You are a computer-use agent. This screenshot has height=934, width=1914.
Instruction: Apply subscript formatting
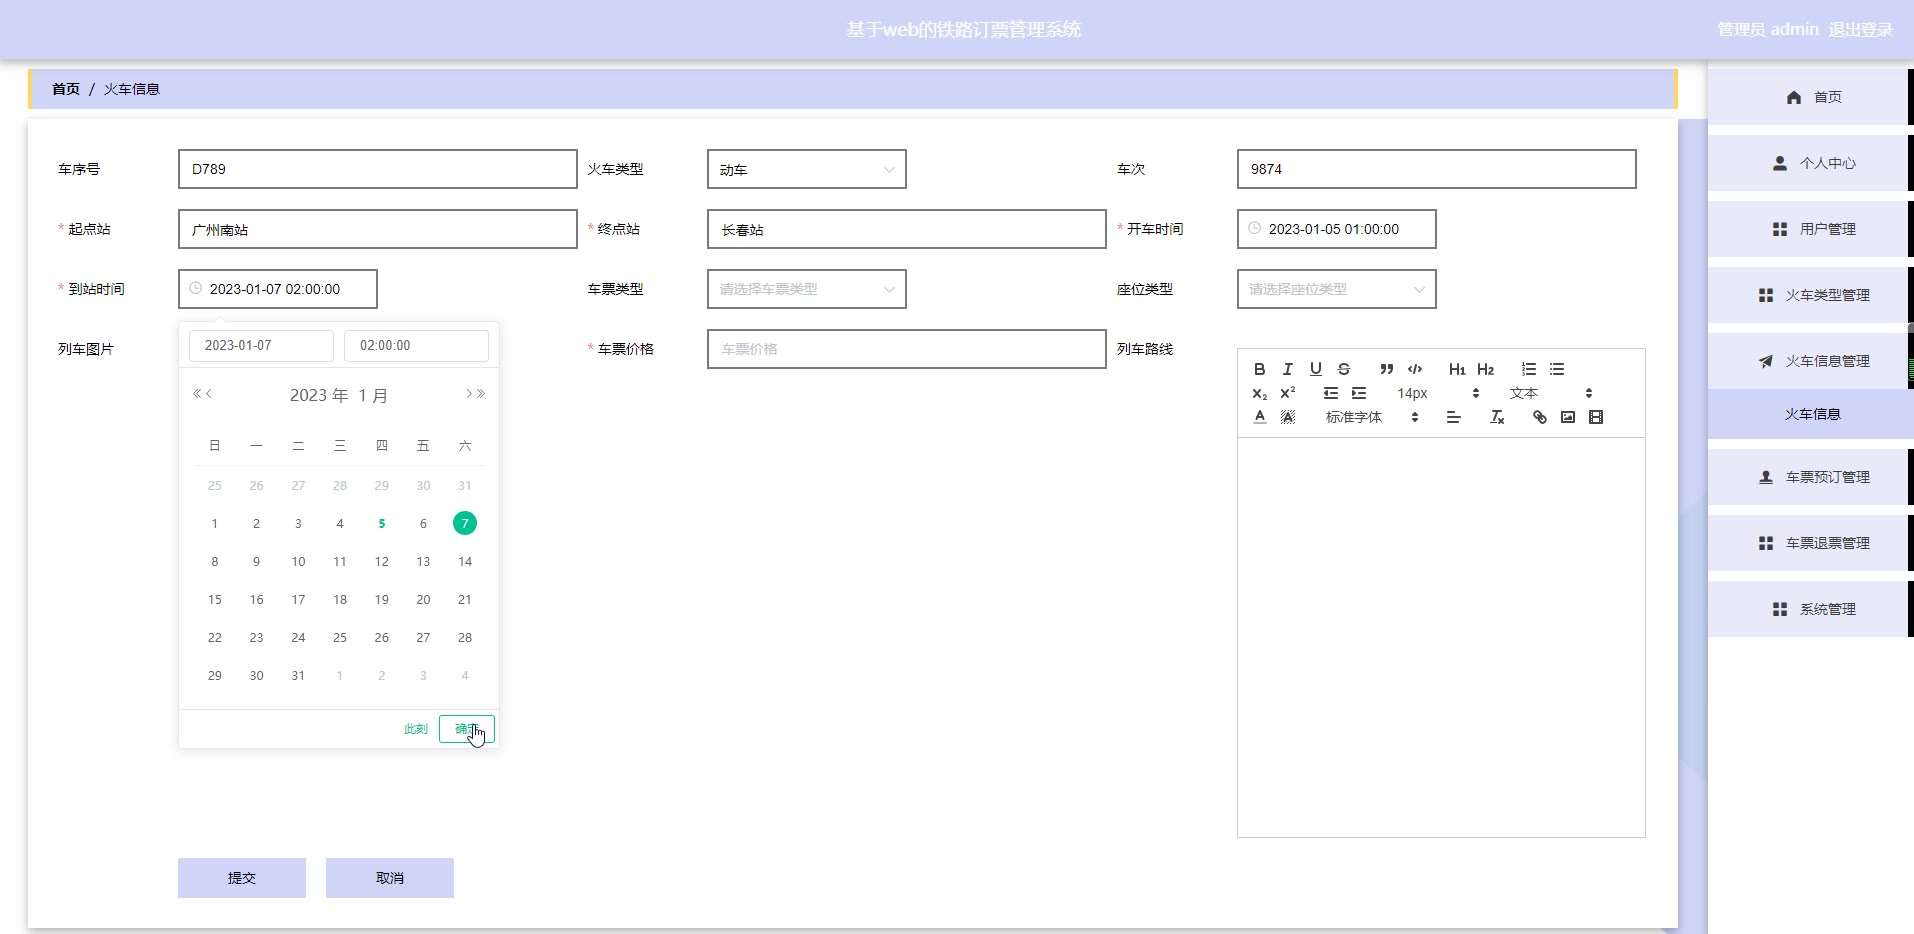(x=1259, y=393)
